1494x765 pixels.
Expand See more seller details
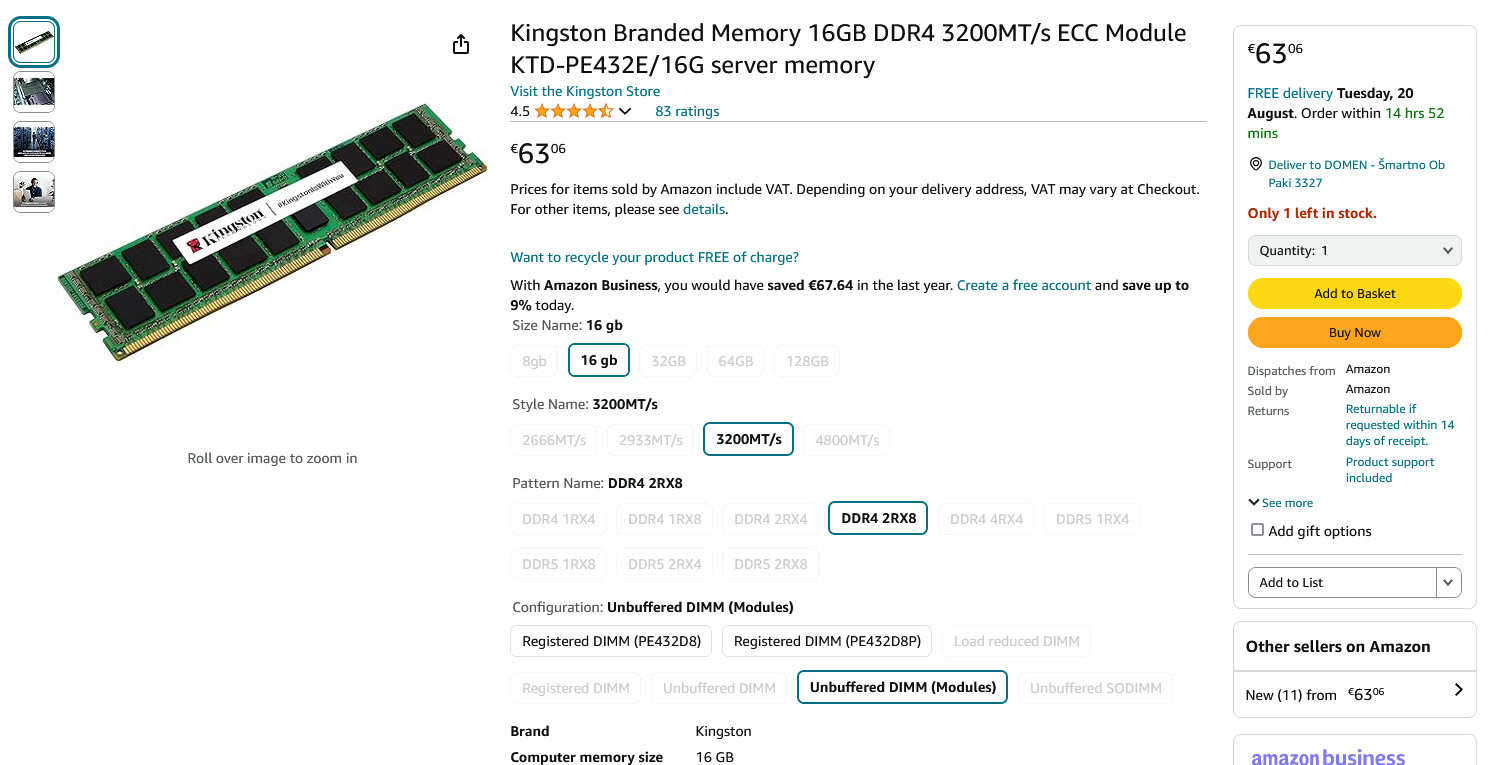[1281, 503]
